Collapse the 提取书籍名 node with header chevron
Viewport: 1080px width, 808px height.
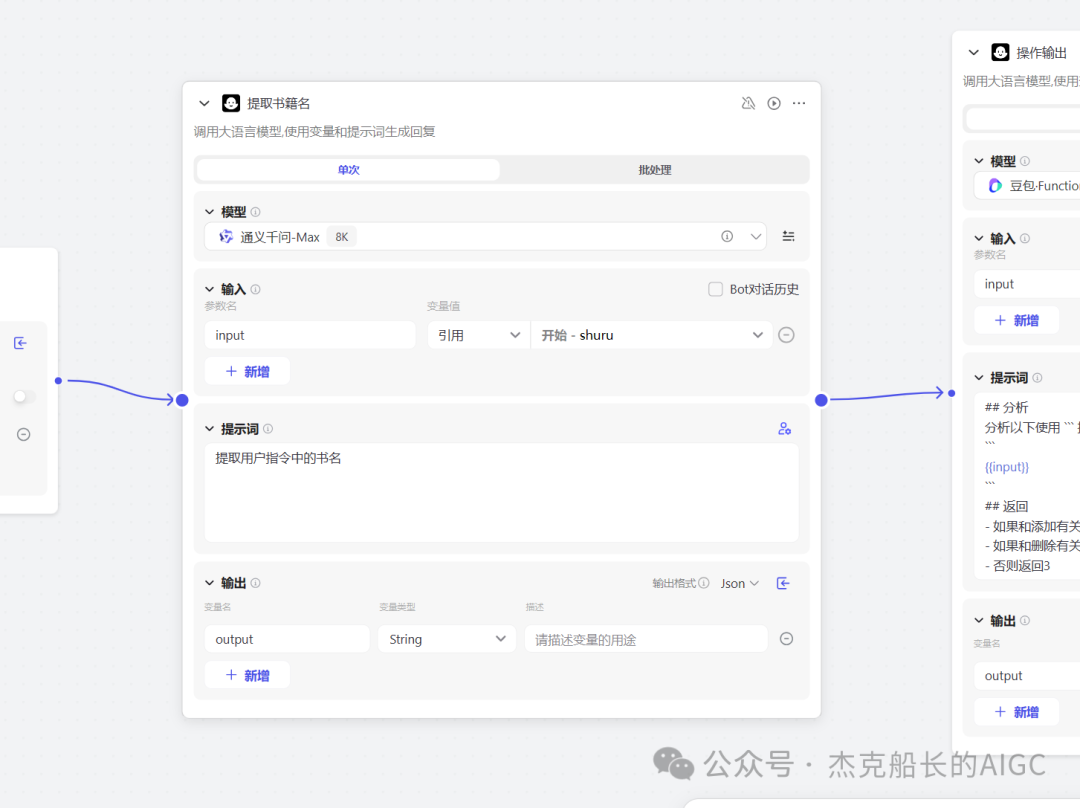(x=204, y=103)
